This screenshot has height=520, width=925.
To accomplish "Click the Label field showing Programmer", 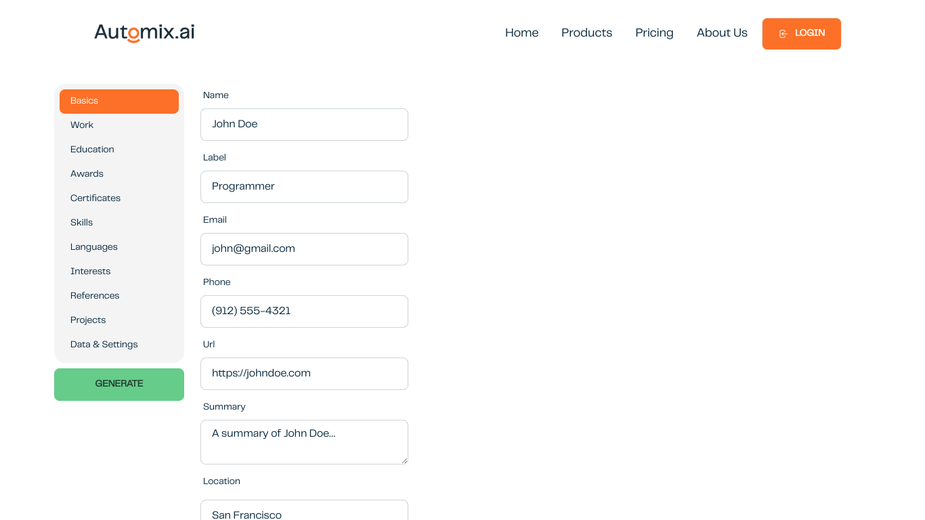I will point(304,187).
